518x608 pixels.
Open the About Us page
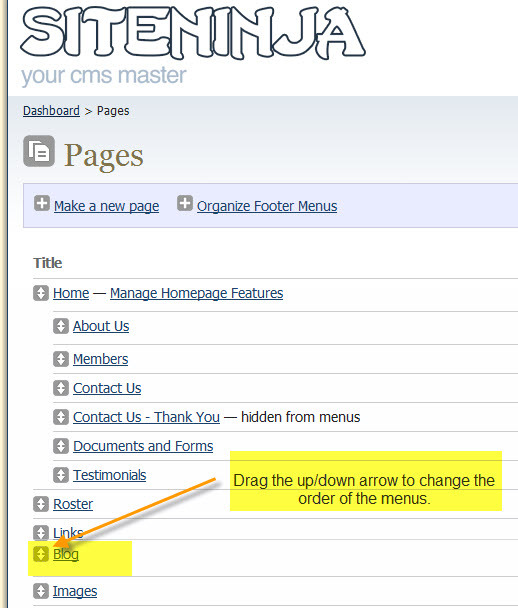(101, 326)
